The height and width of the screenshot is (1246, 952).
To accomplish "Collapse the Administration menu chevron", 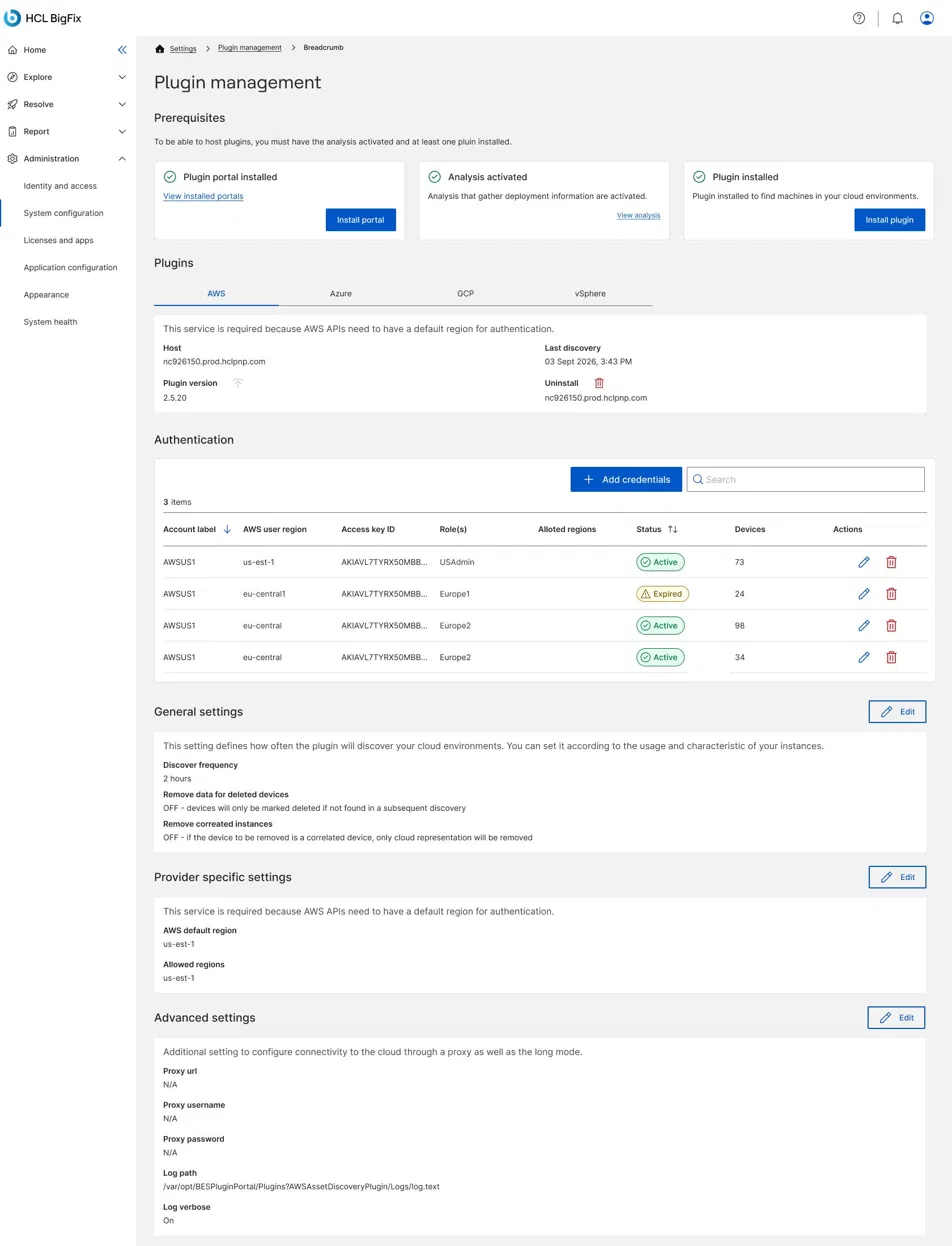I will click(122, 158).
